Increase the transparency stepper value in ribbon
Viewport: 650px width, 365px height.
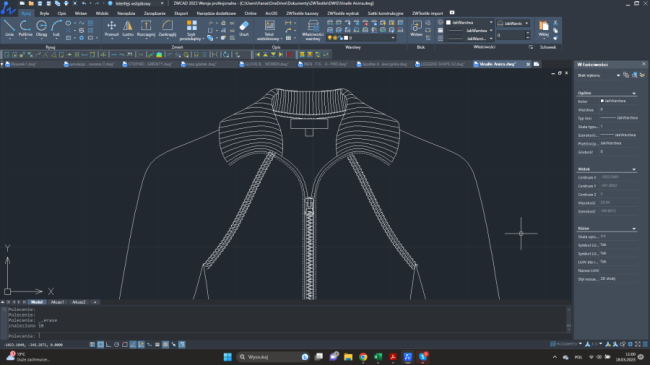click(528, 34)
